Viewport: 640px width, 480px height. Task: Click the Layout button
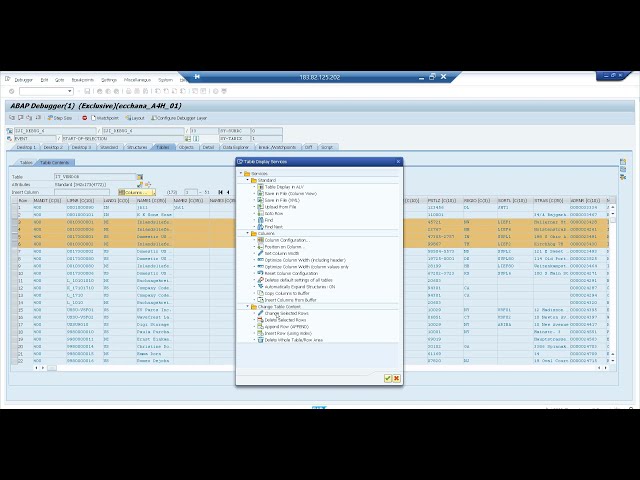(135, 118)
